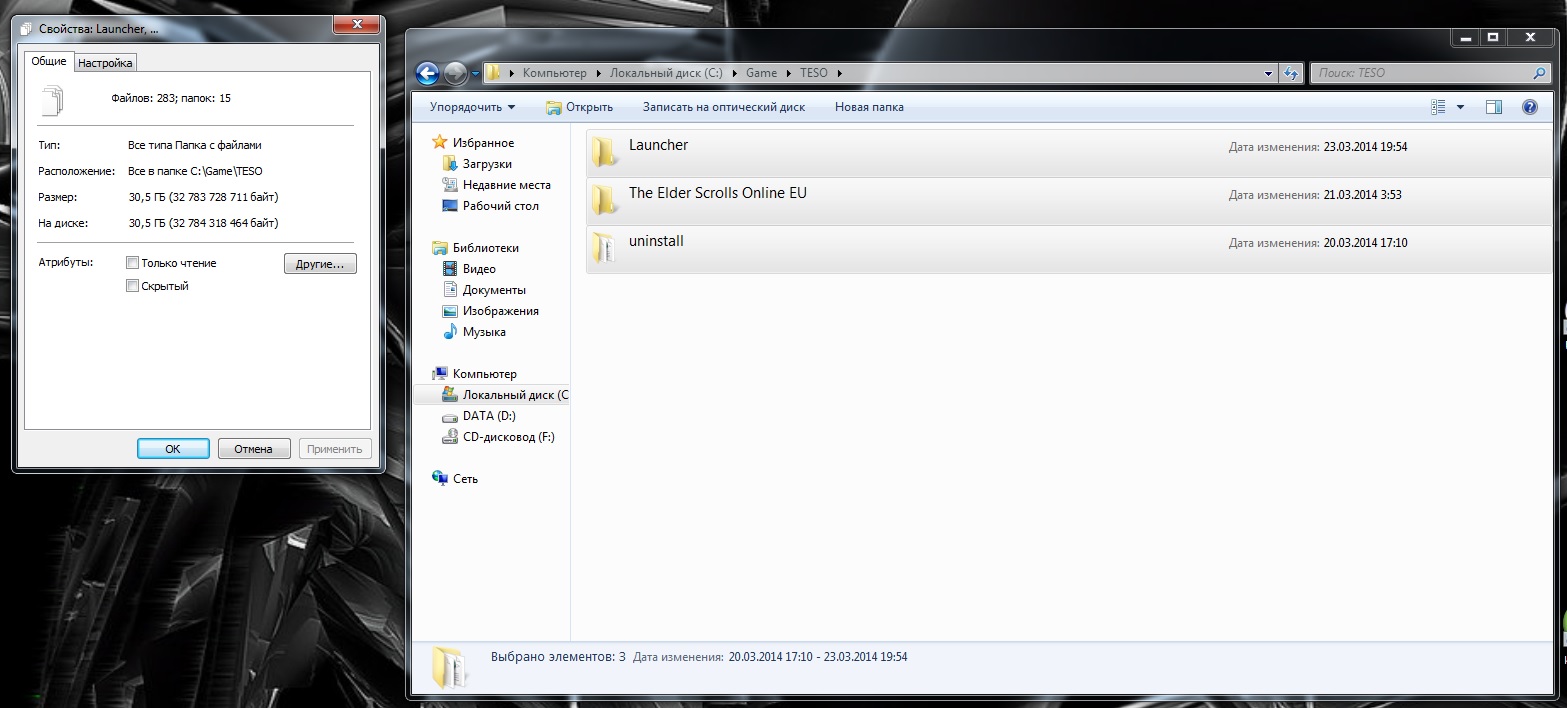Click the date 20.03.2014 17:10 for uninstall
Viewport: 1567px width, 708px height.
pos(1365,243)
